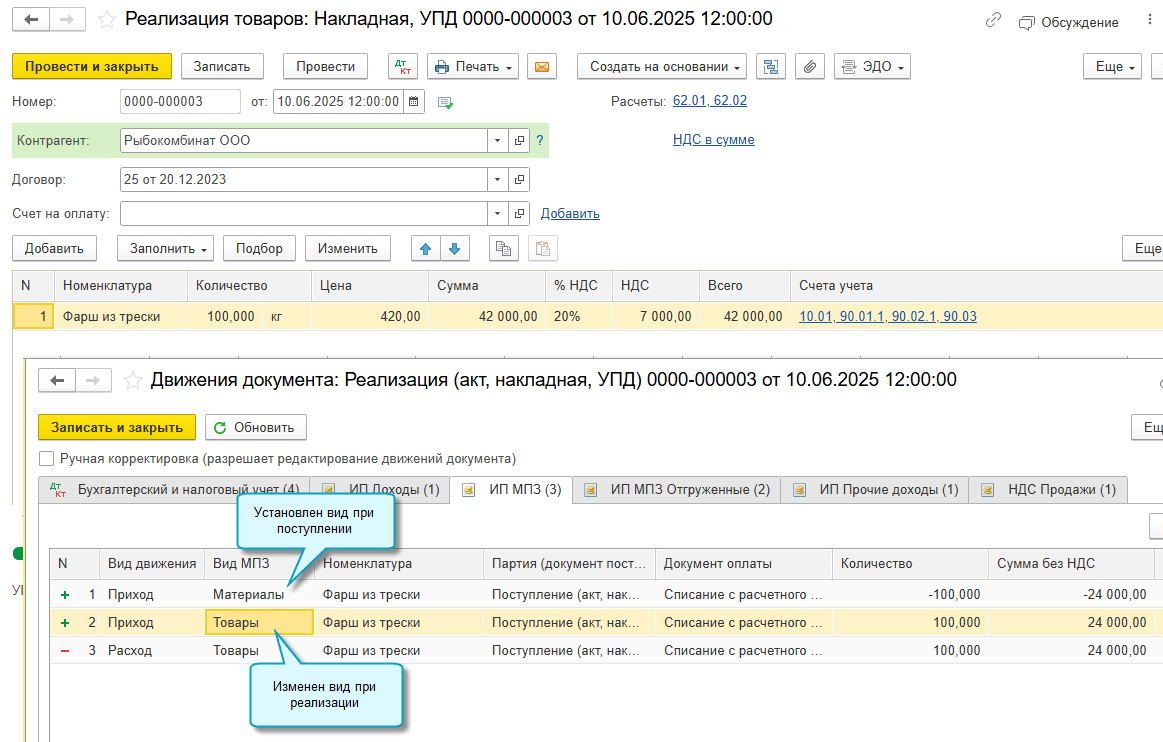Open the Дт/Кт document movements icon
This screenshot has width=1163, height=742.
point(403,67)
